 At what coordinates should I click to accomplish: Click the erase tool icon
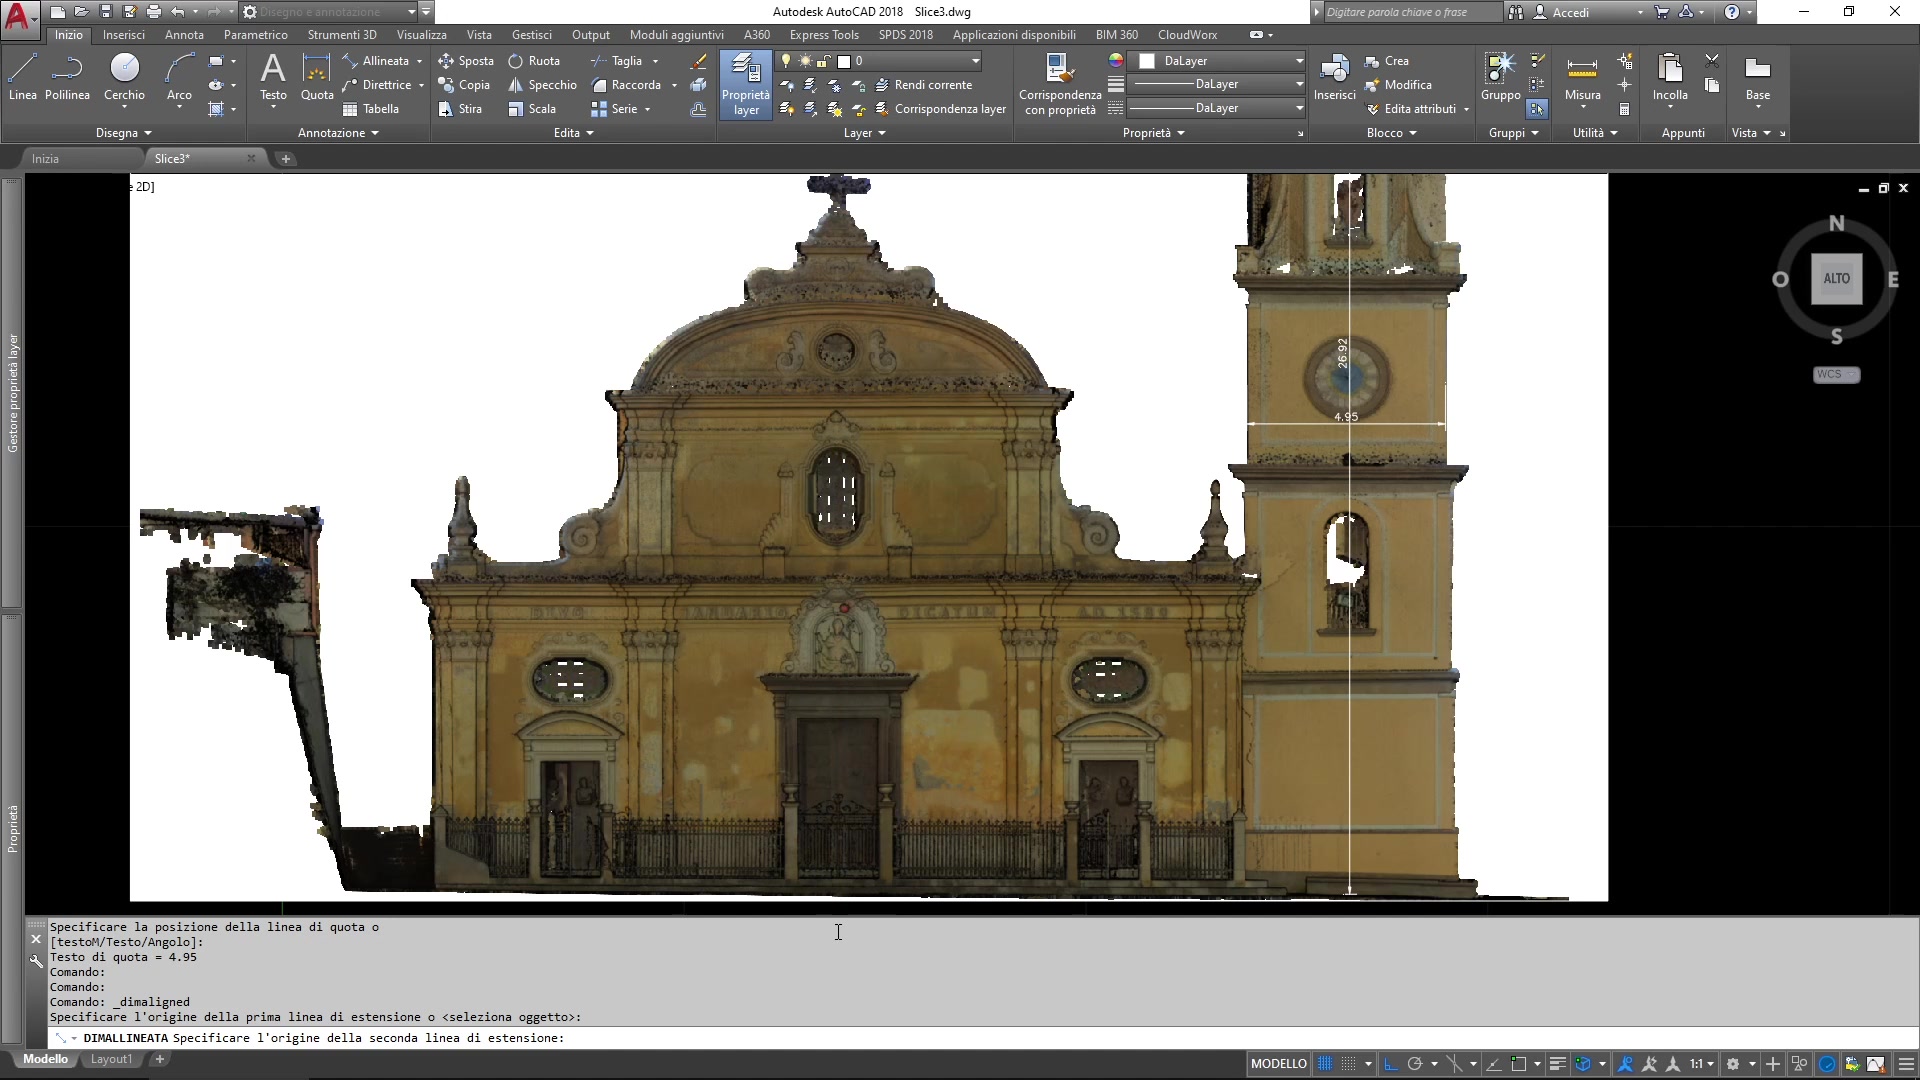click(699, 61)
